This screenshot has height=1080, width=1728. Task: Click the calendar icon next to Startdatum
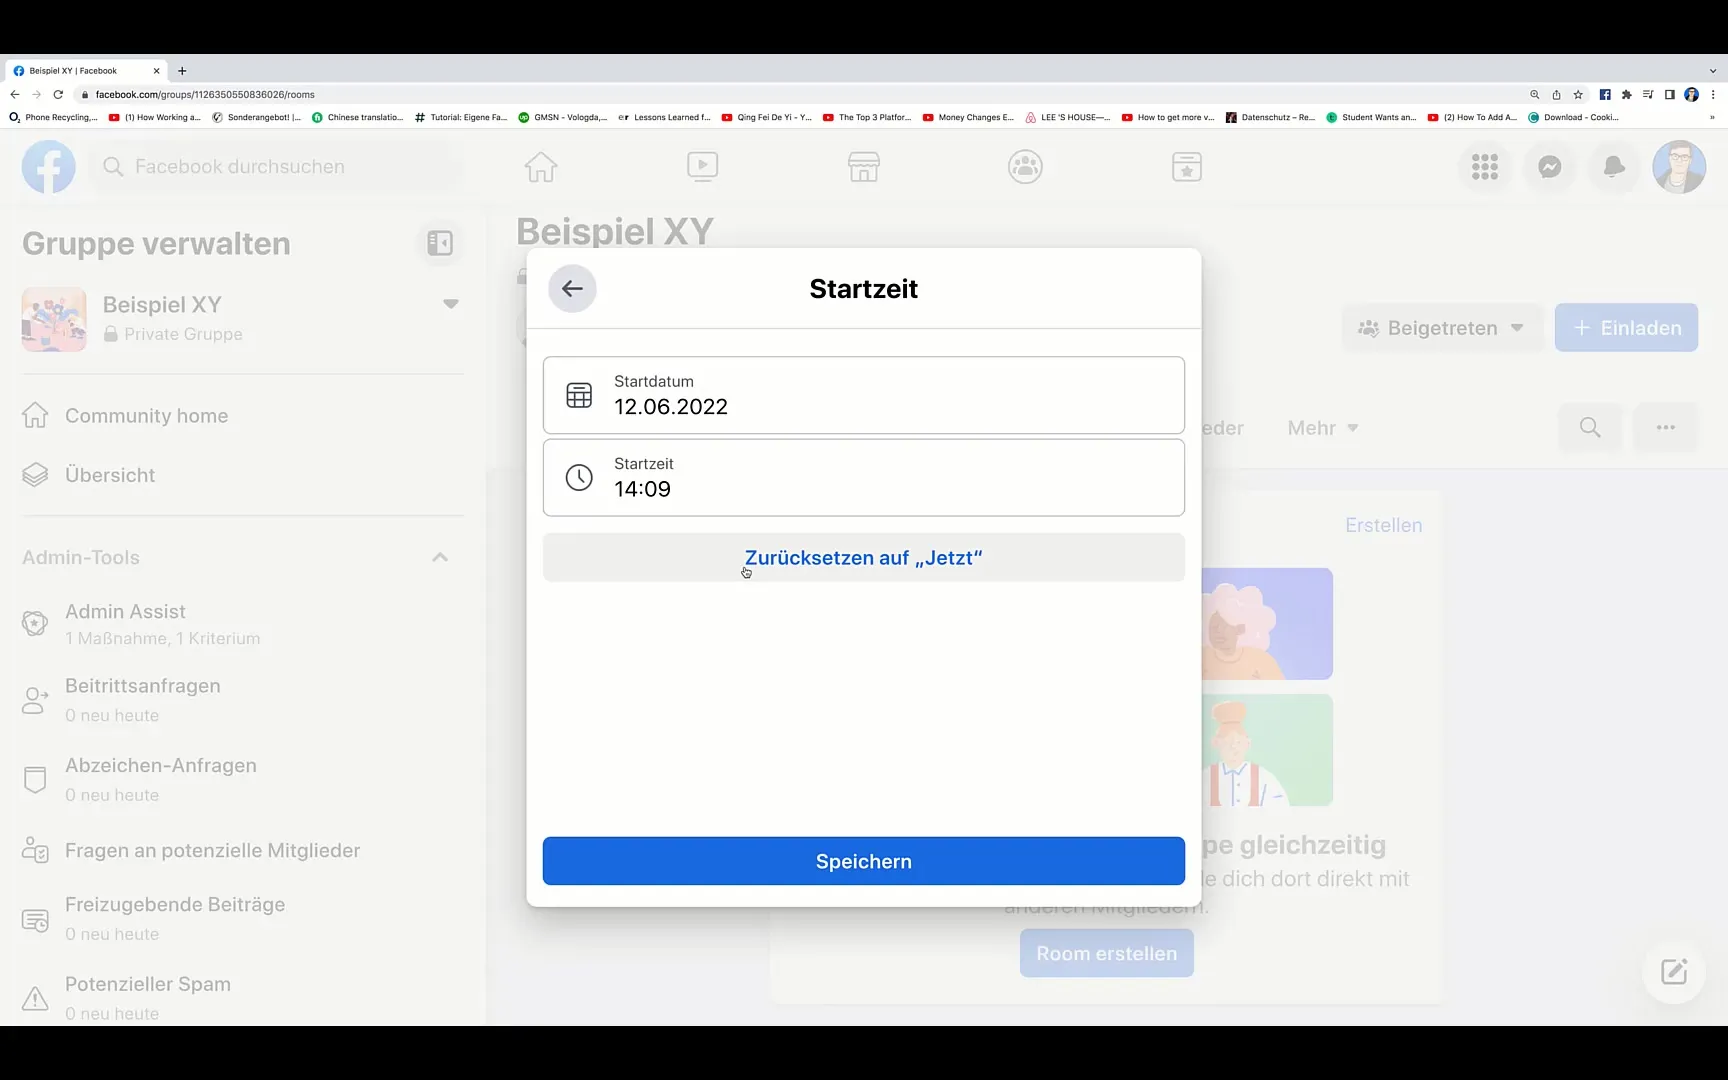coord(579,395)
